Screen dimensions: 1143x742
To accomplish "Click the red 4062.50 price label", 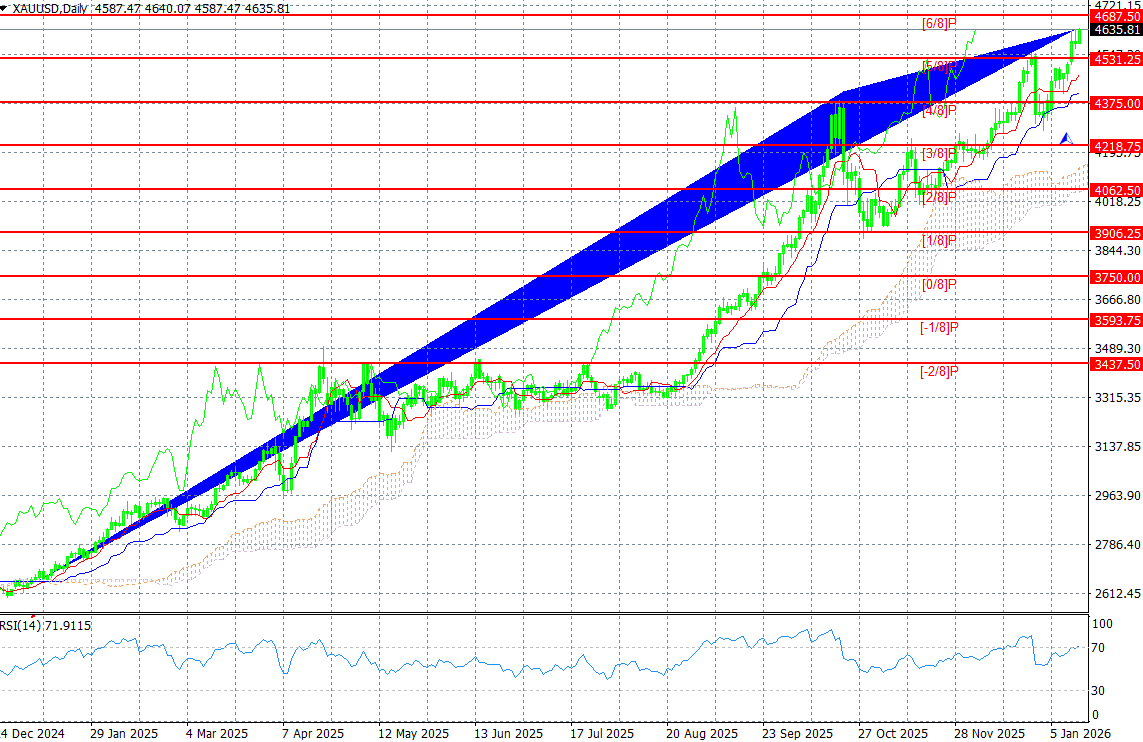I will 1116,190.
